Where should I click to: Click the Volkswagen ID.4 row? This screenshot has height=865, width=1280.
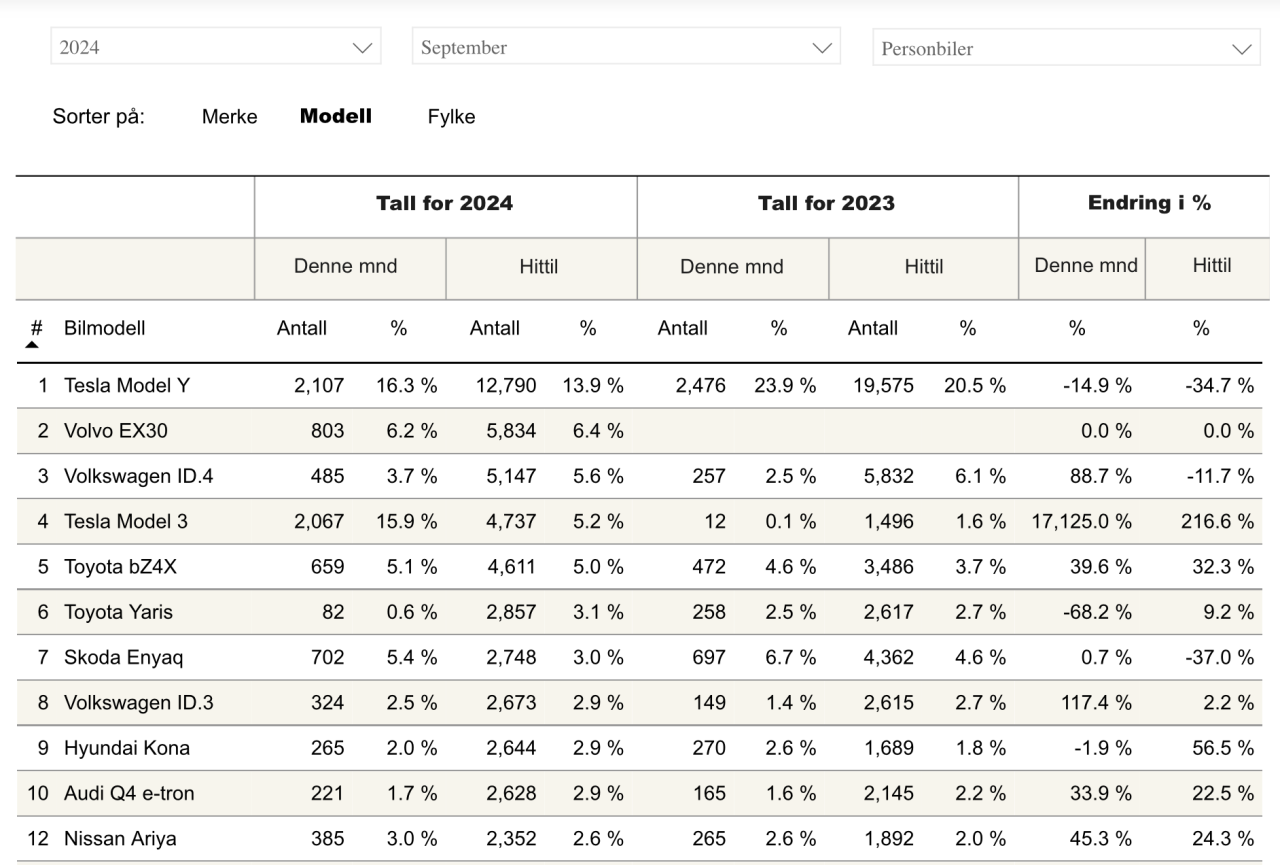tap(138, 477)
